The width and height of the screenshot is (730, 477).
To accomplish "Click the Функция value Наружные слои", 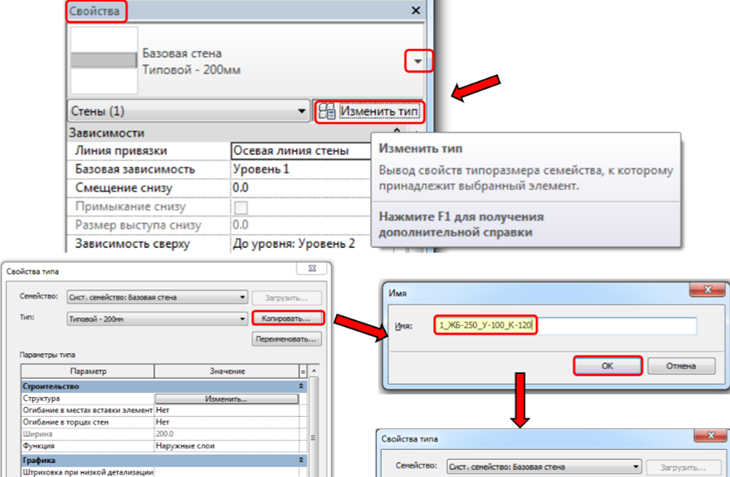I will 226,446.
